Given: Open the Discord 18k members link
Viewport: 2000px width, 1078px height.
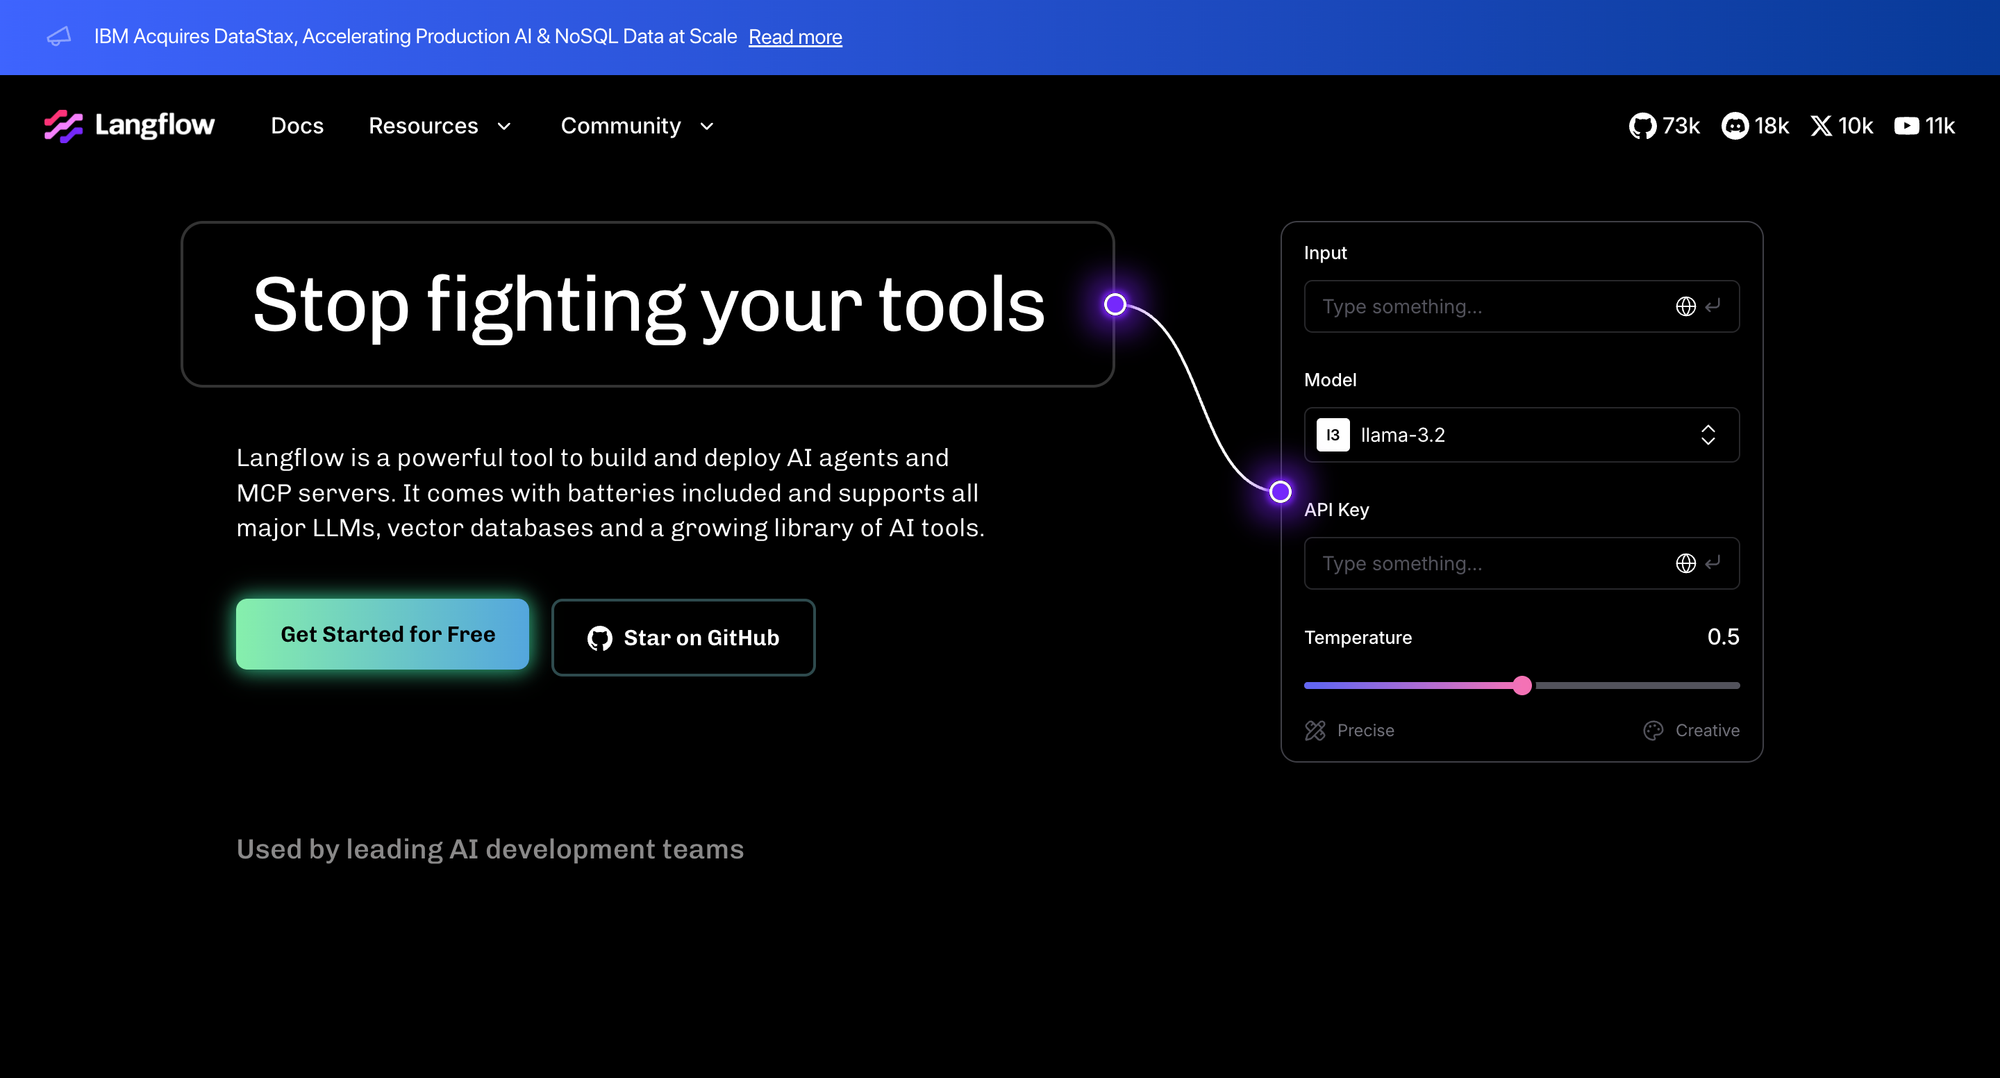Looking at the screenshot, I should [x=1755, y=126].
